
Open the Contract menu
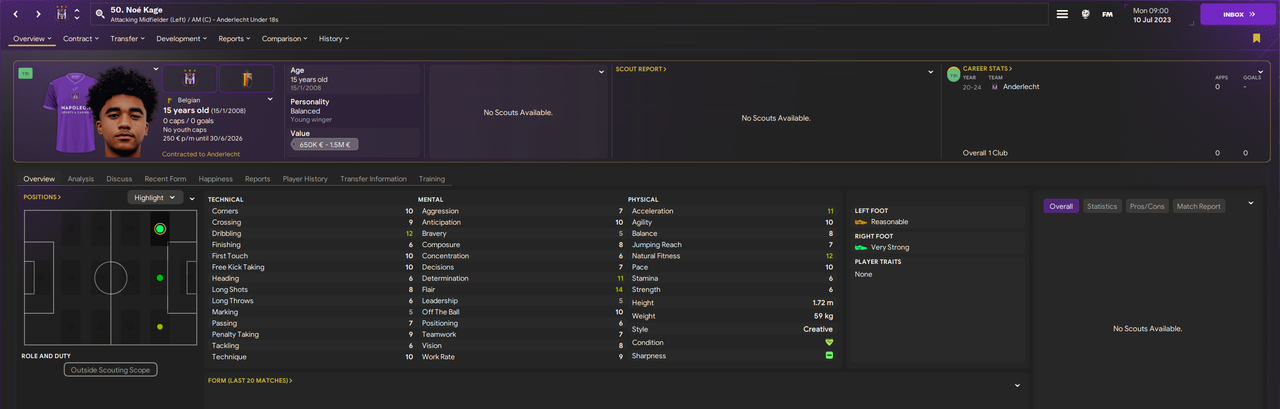(x=80, y=38)
